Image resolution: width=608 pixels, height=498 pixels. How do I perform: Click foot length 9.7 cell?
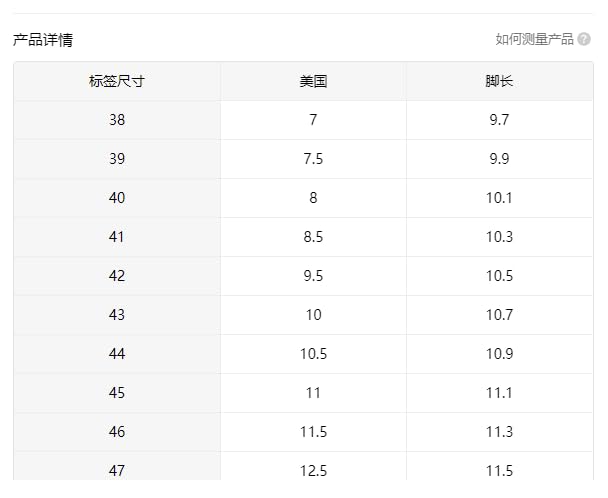point(499,120)
